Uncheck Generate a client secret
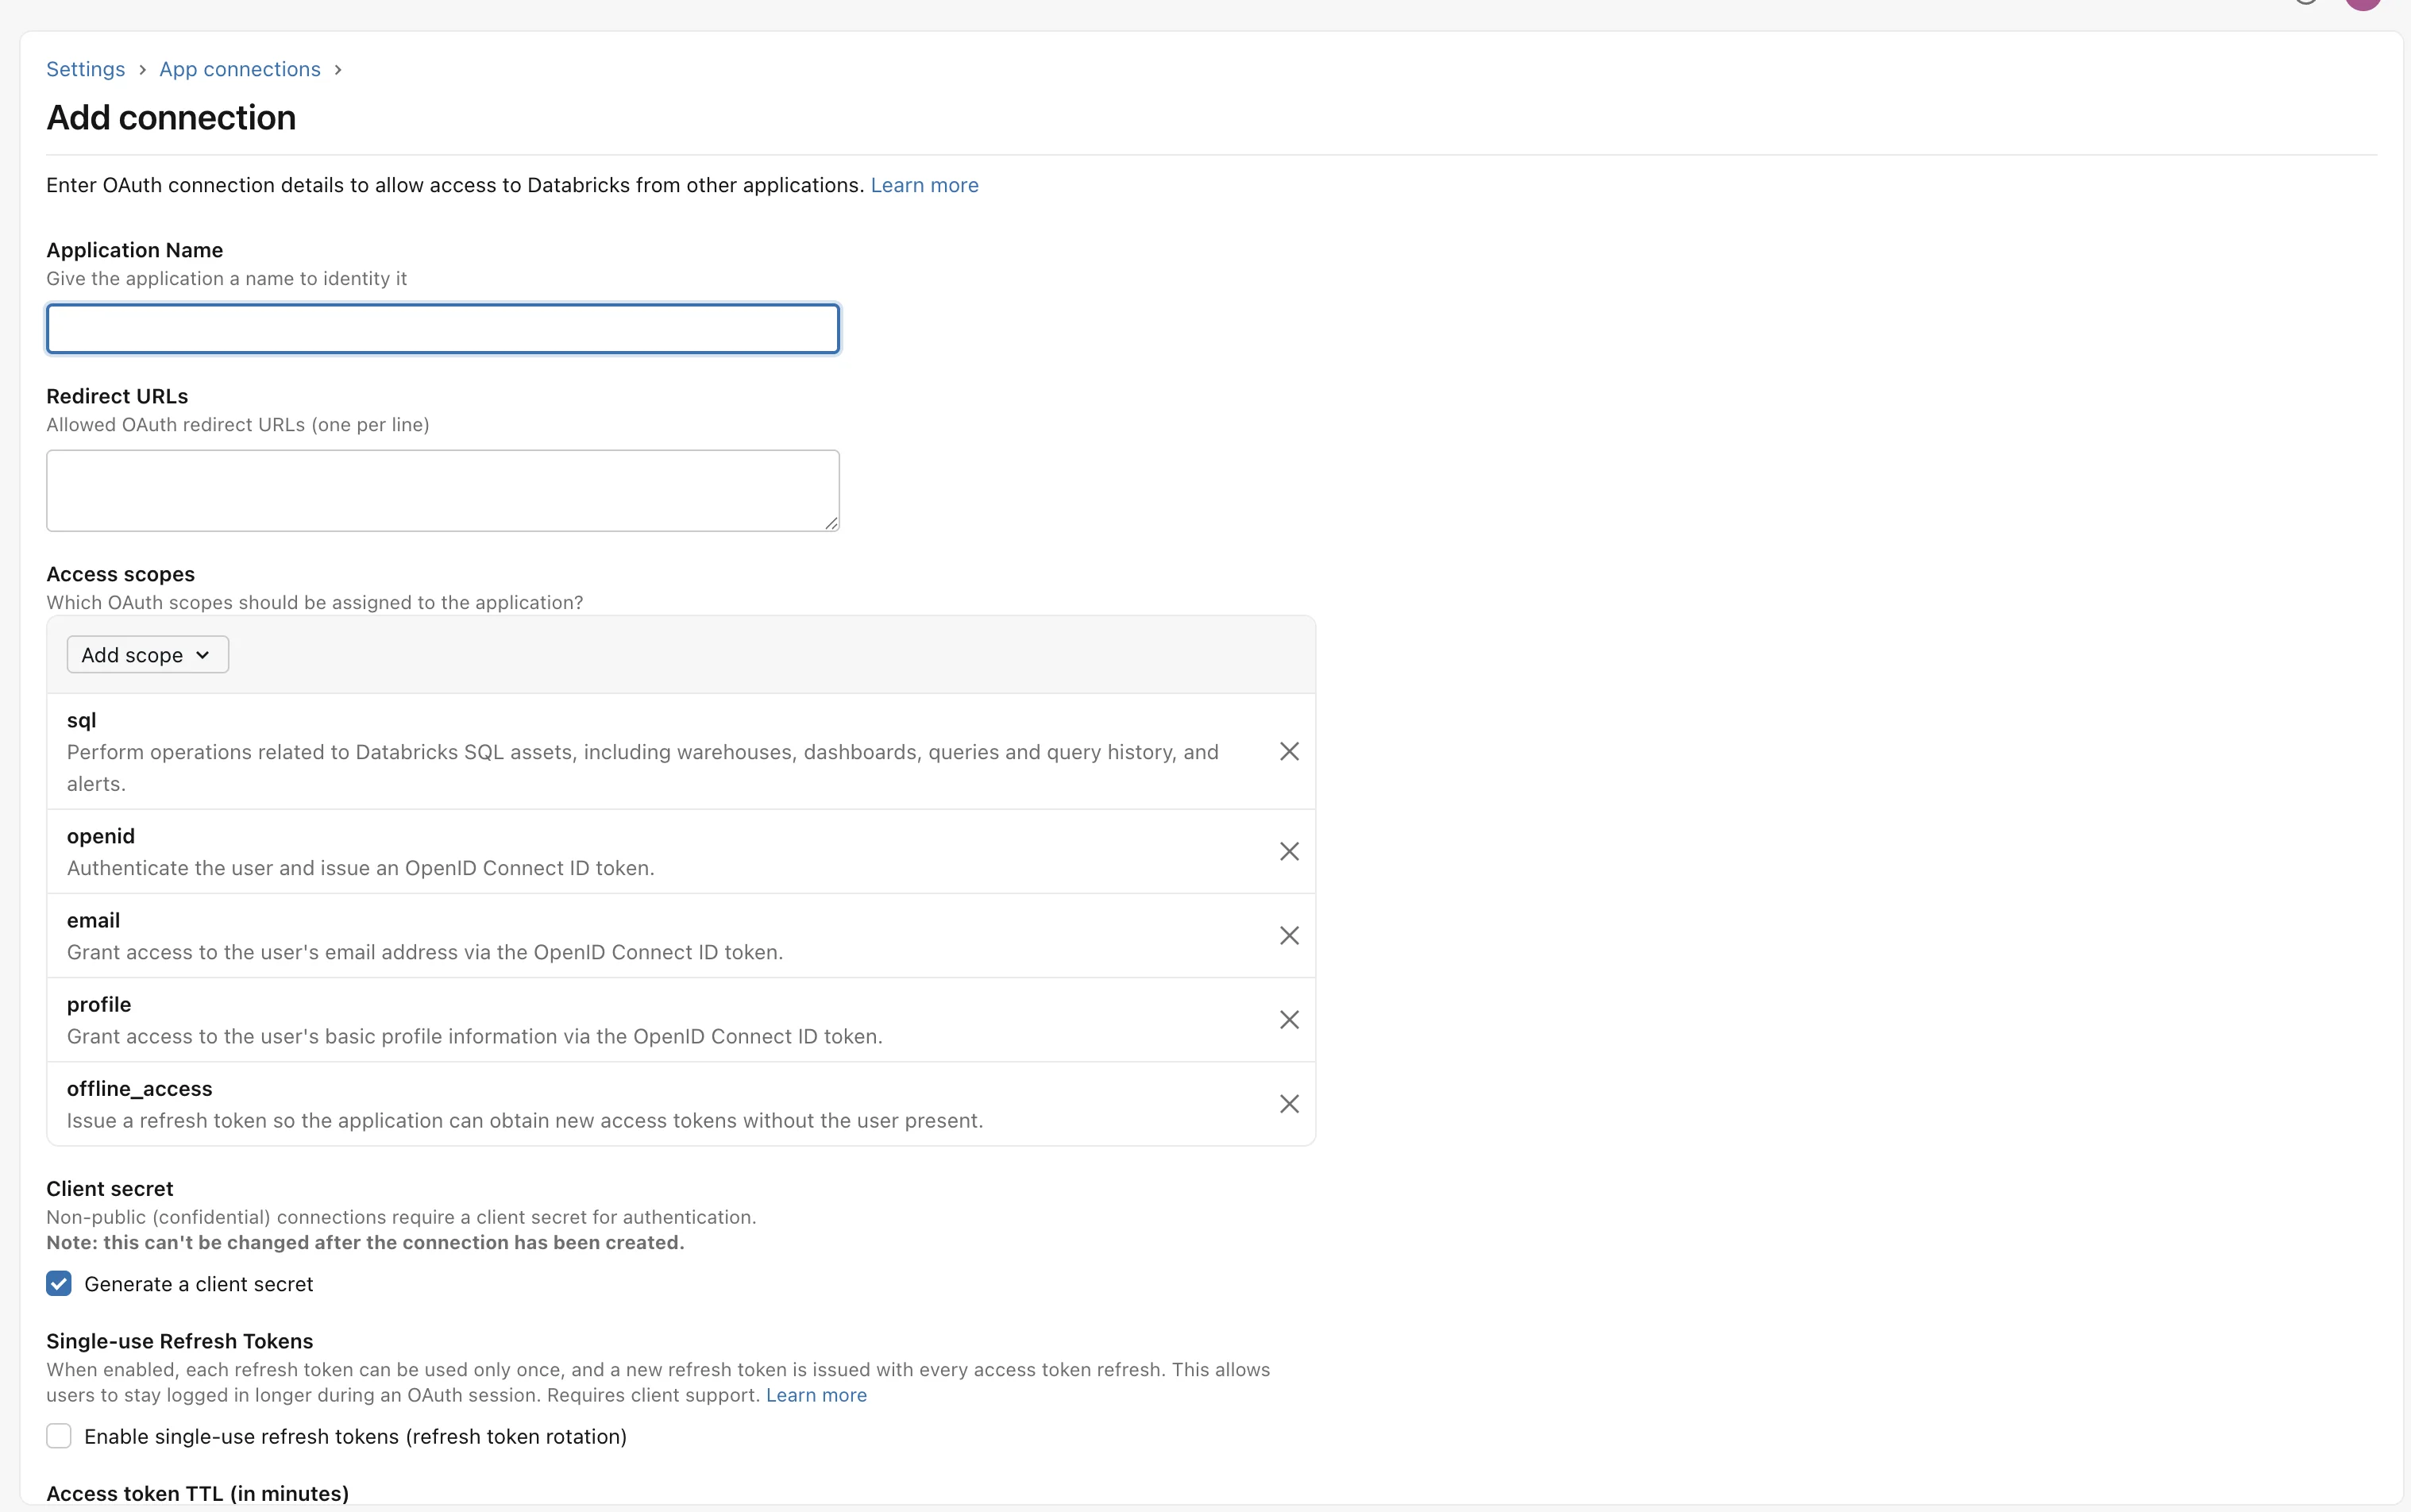This screenshot has width=2411, height=1512. tap(59, 1284)
